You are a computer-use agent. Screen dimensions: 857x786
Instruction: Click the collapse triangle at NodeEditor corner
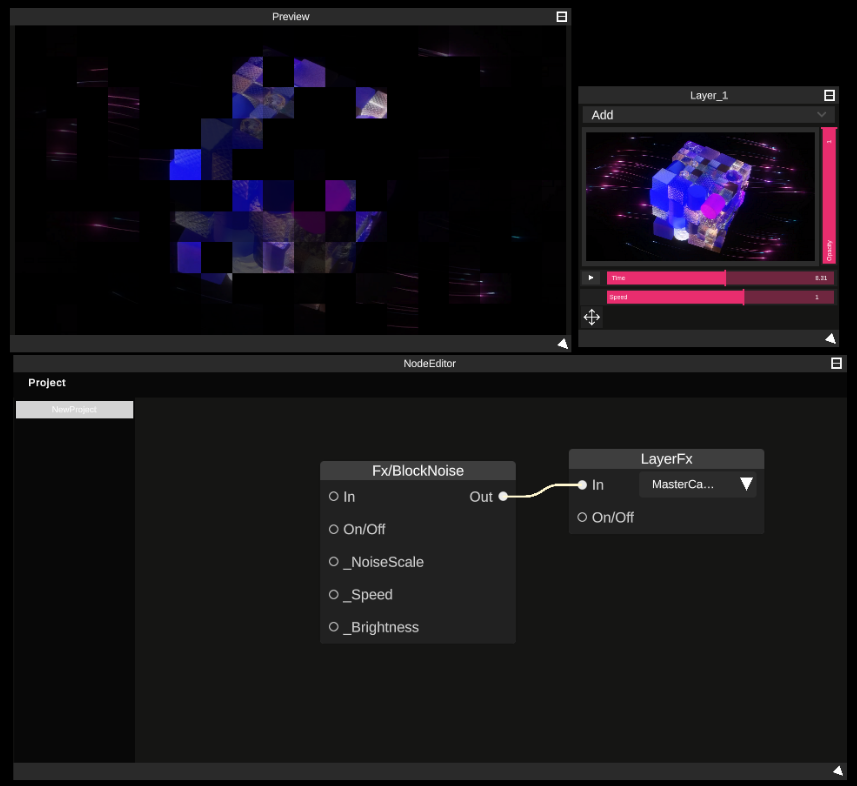tap(838, 770)
